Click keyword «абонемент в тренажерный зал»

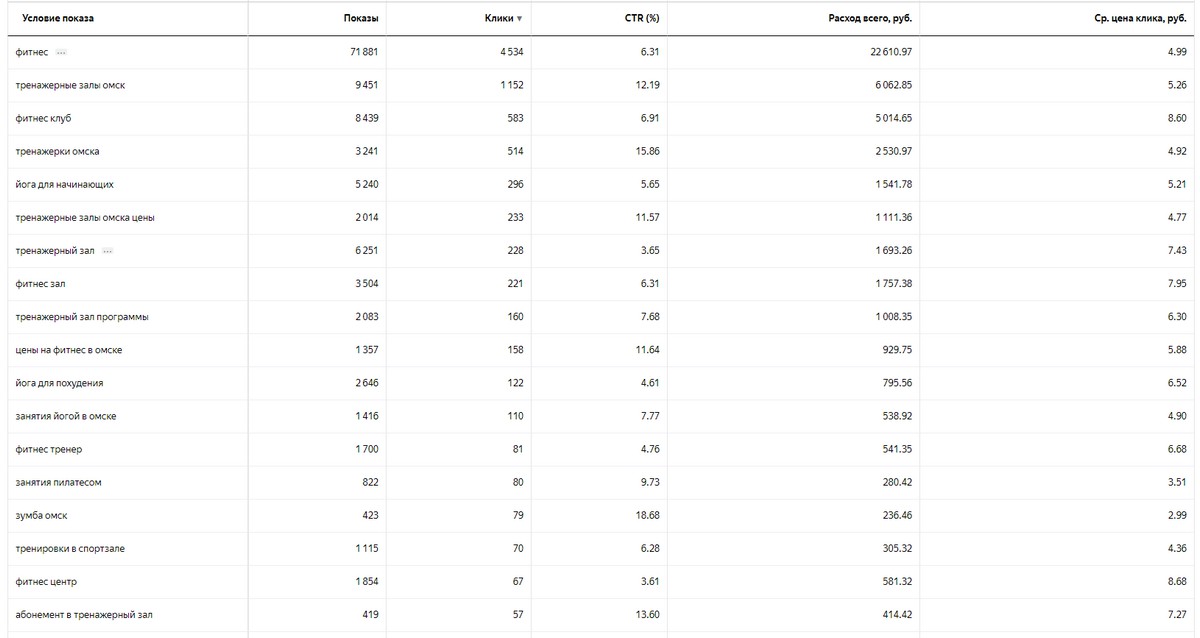[84, 614]
